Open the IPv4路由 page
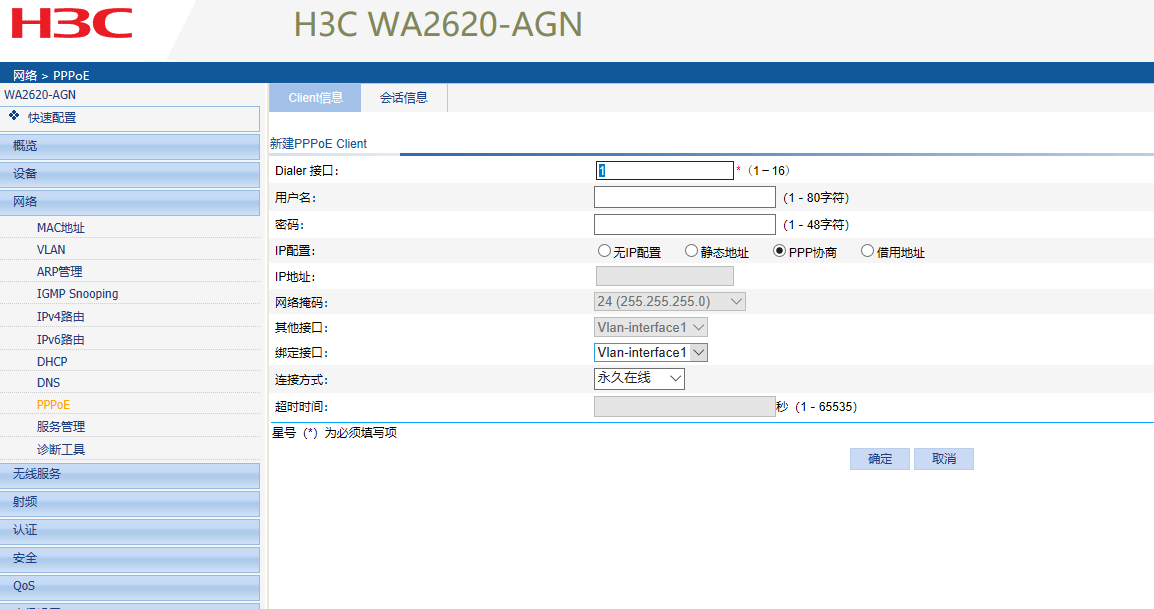Viewport: 1154px width, 609px height. [x=60, y=317]
